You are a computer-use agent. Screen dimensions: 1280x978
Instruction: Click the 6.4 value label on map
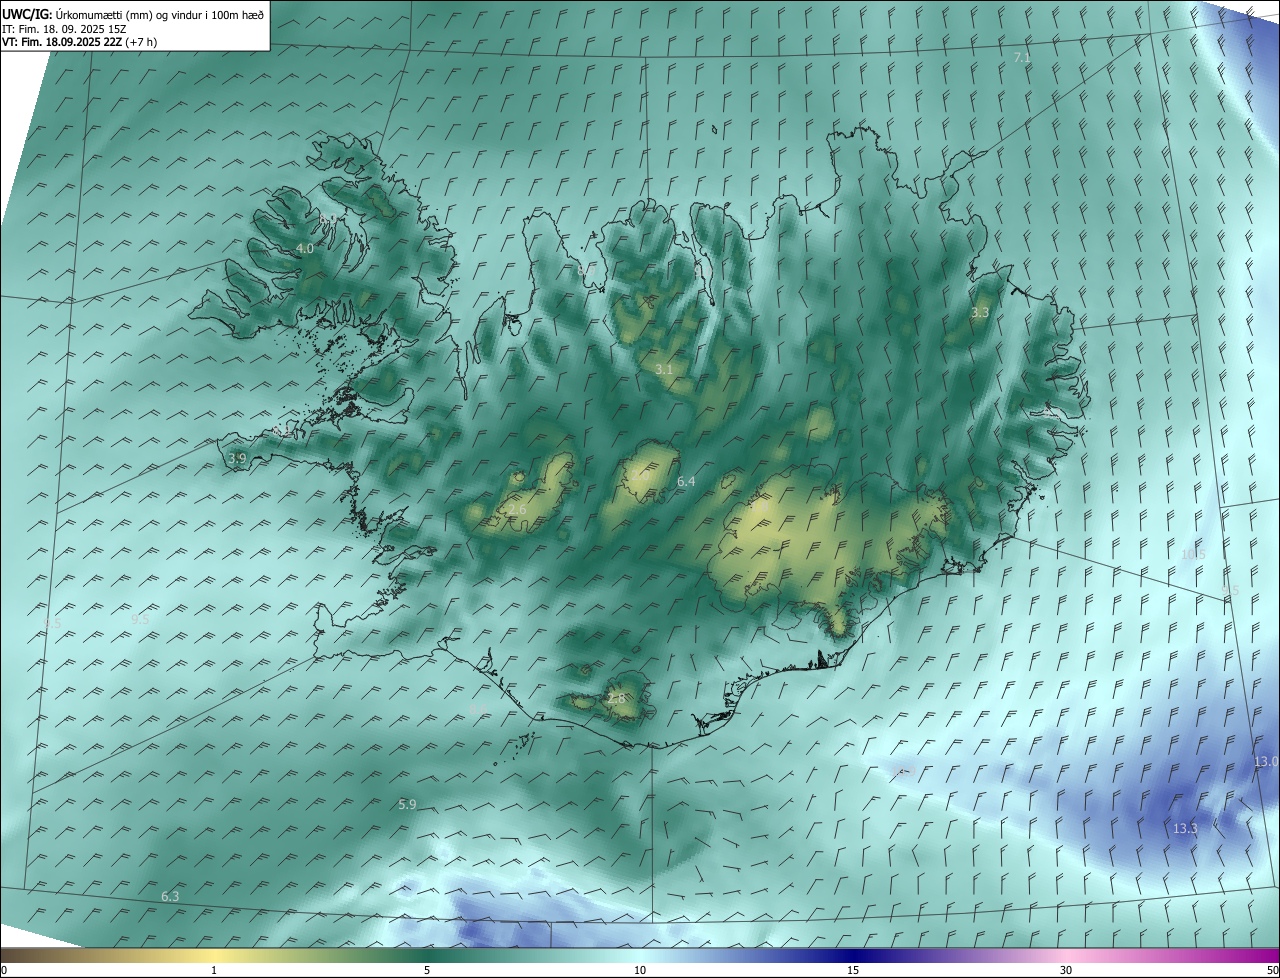(686, 482)
